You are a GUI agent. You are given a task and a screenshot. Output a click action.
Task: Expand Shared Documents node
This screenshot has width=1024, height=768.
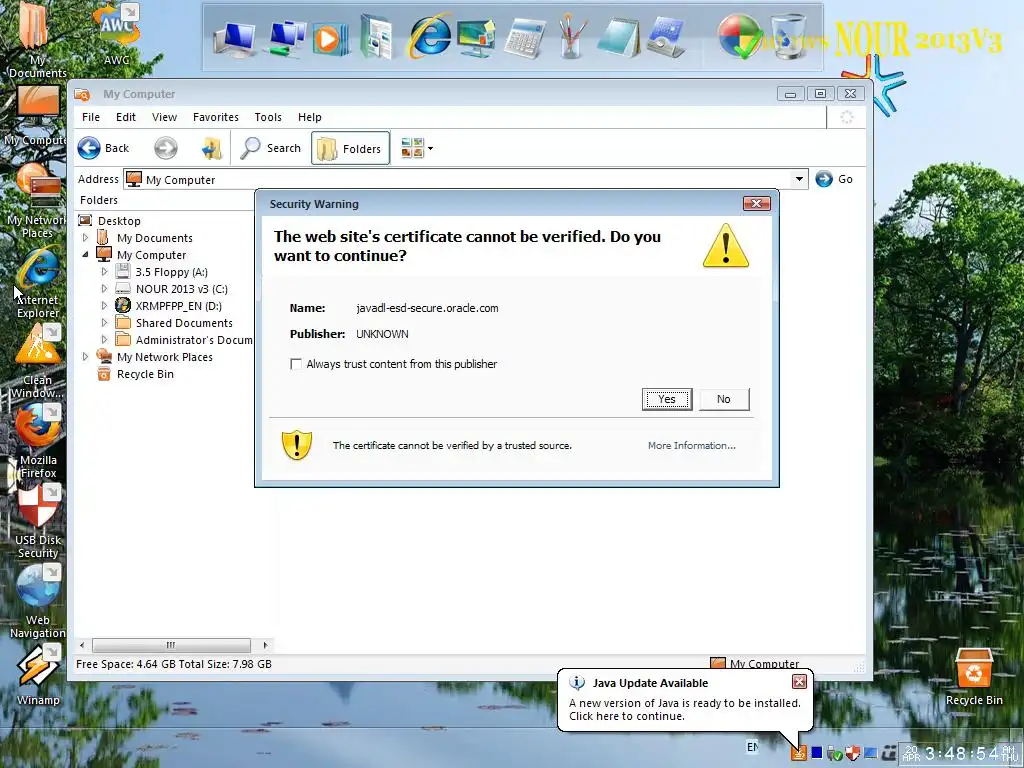pos(104,323)
